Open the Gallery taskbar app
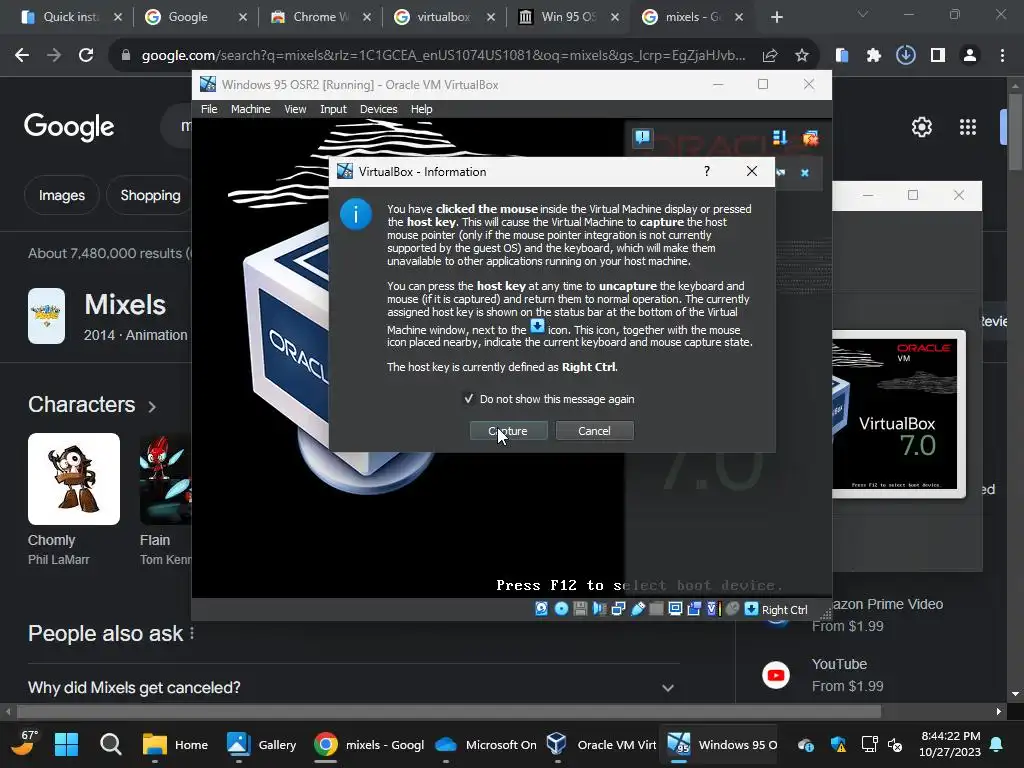 pos(261,744)
